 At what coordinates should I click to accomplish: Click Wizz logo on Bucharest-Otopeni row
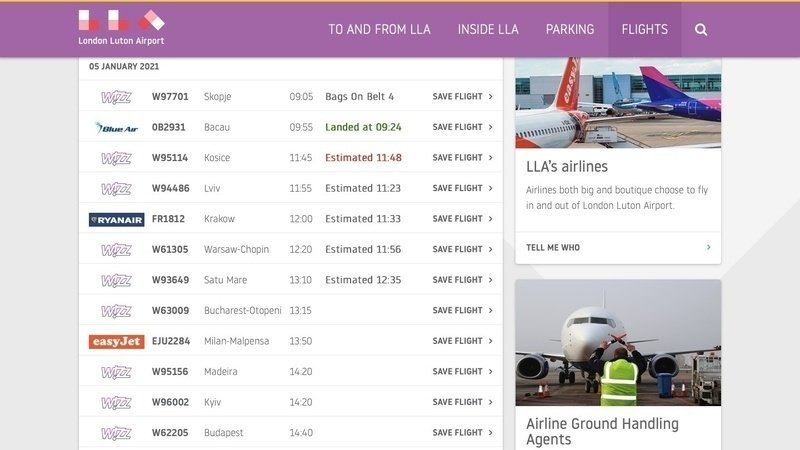[116, 311]
